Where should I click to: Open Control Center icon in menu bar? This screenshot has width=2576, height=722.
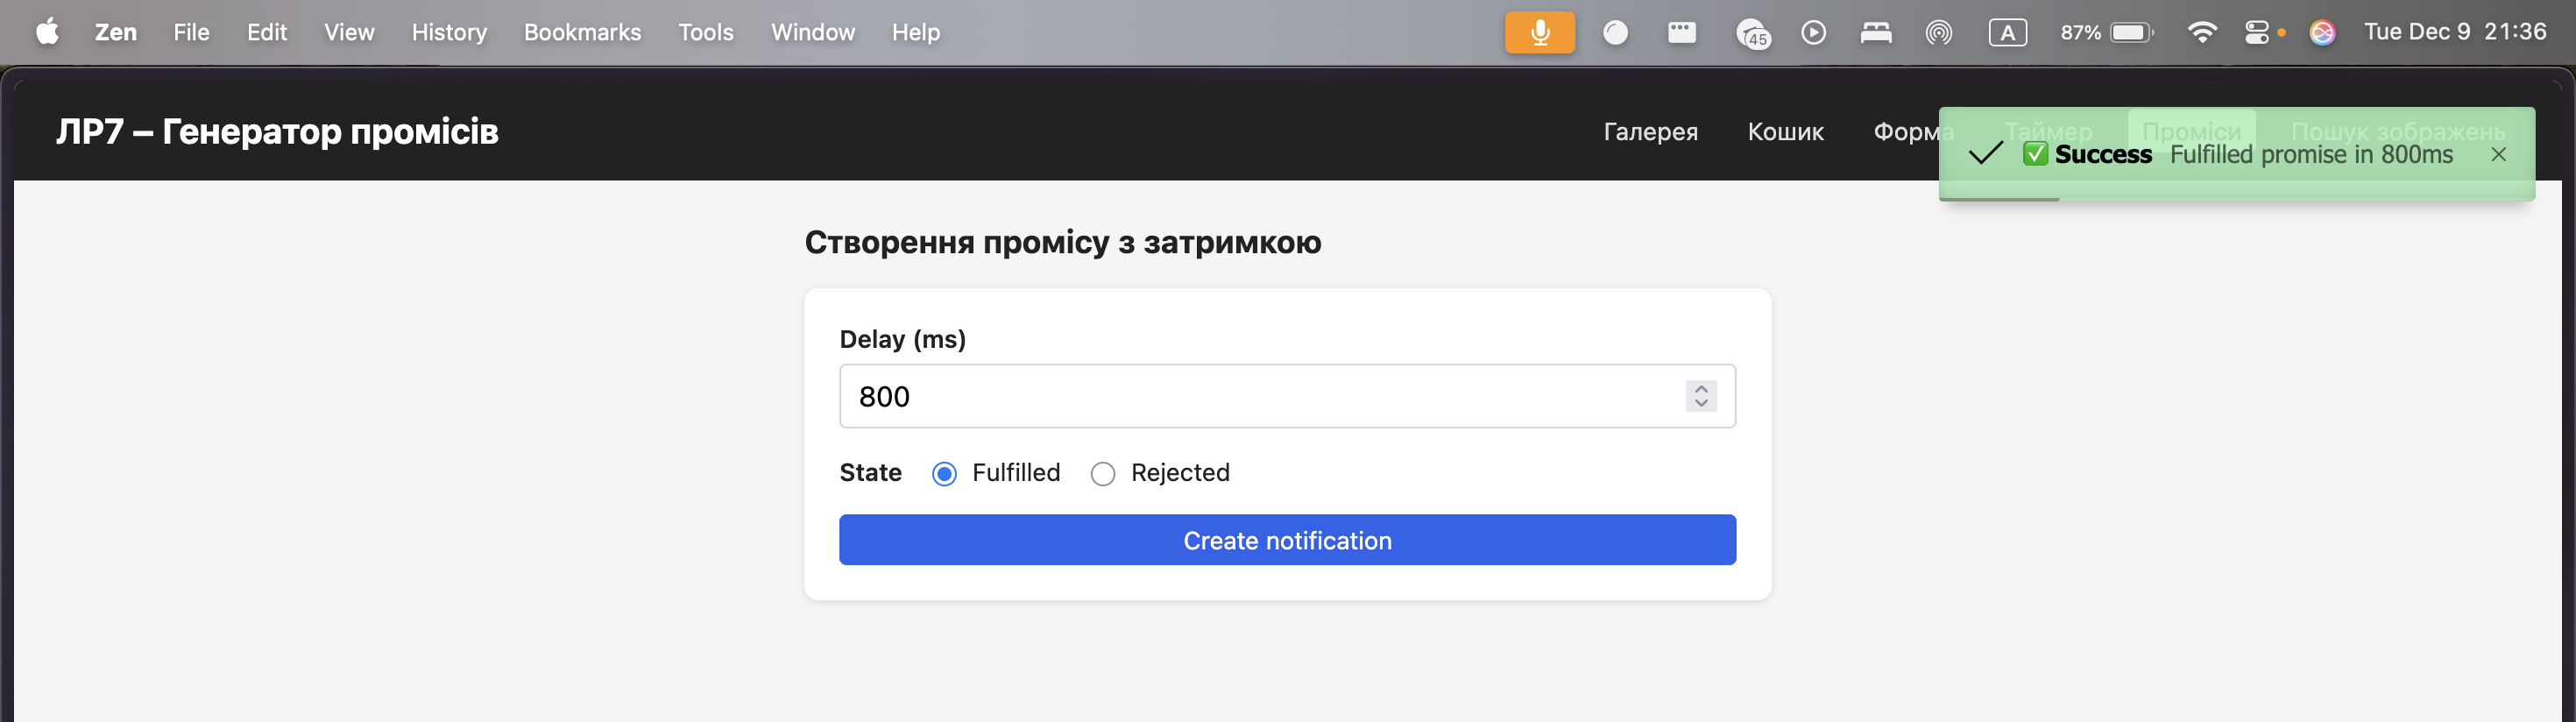pyautogui.click(x=2257, y=32)
